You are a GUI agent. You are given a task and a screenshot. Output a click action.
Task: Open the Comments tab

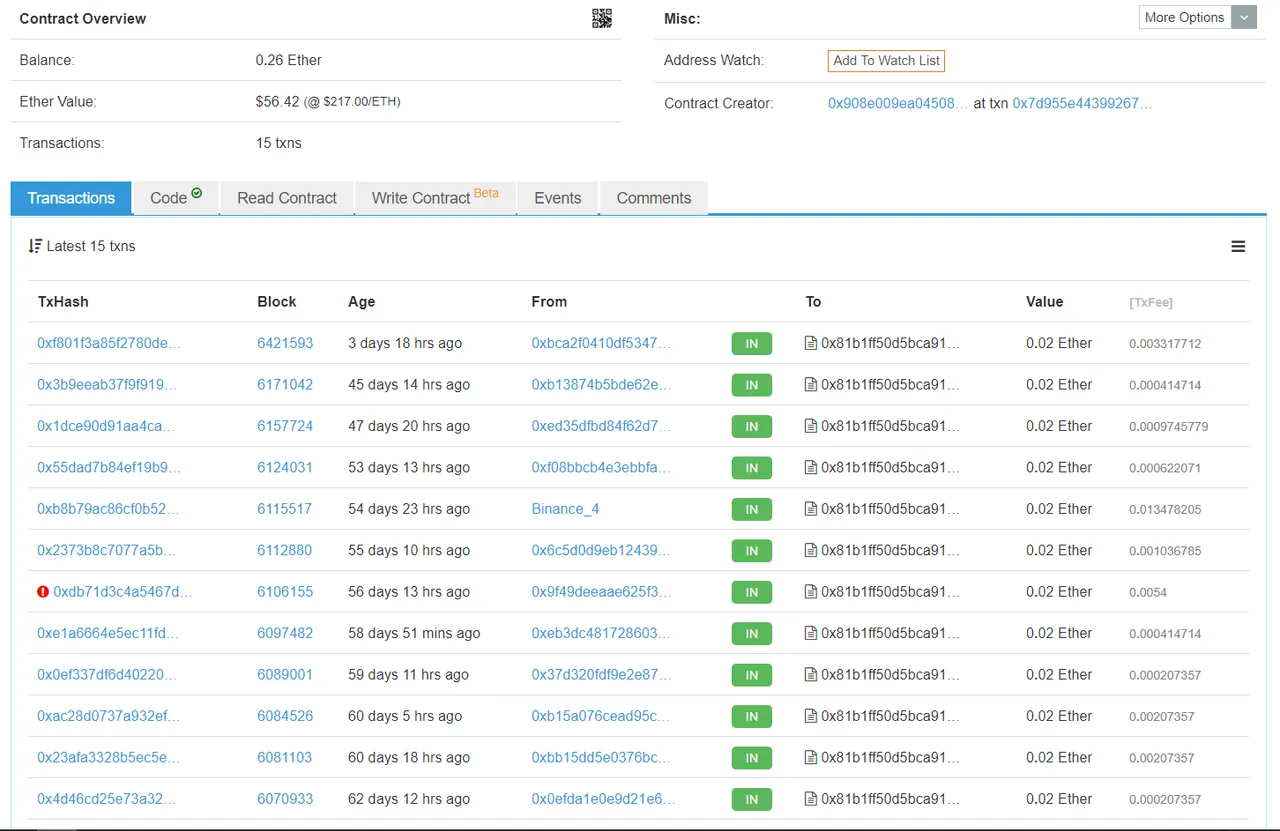[654, 198]
